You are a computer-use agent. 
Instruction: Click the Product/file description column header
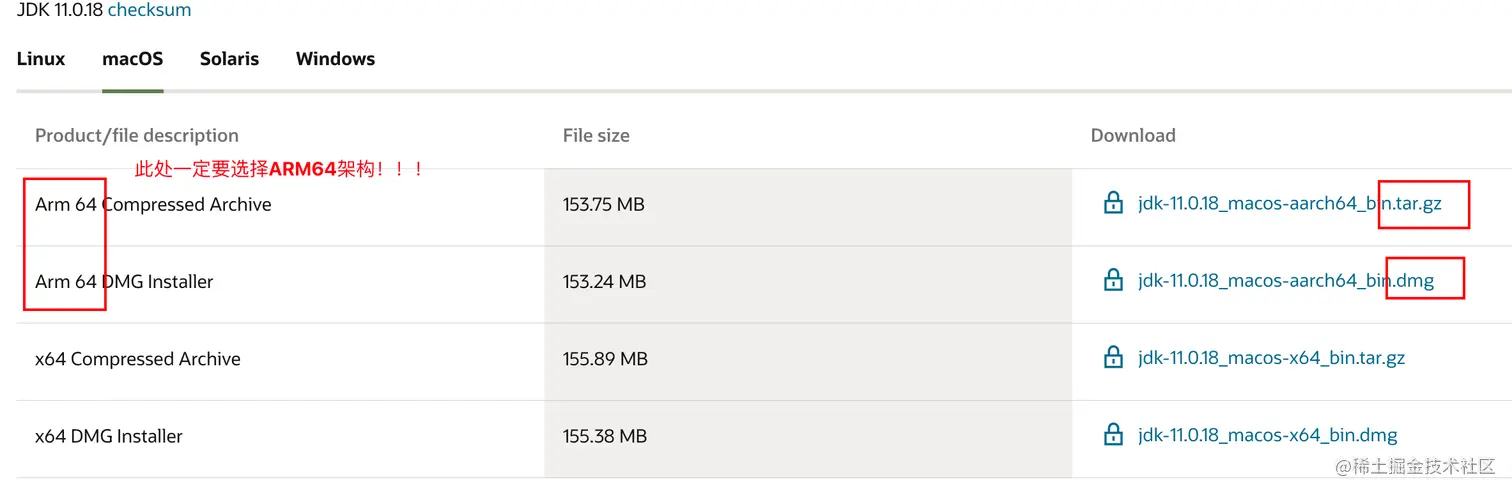(x=137, y=135)
